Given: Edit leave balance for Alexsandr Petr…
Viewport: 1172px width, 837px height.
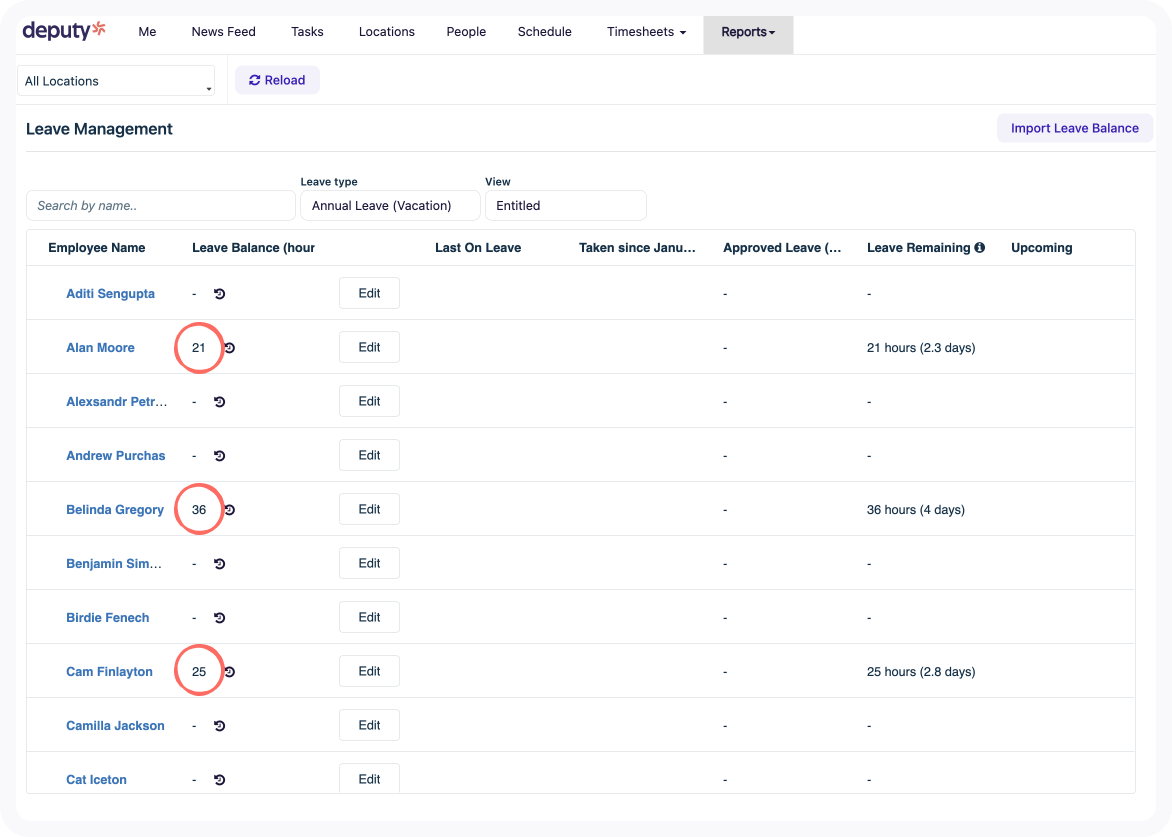Looking at the screenshot, I should tap(369, 401).
